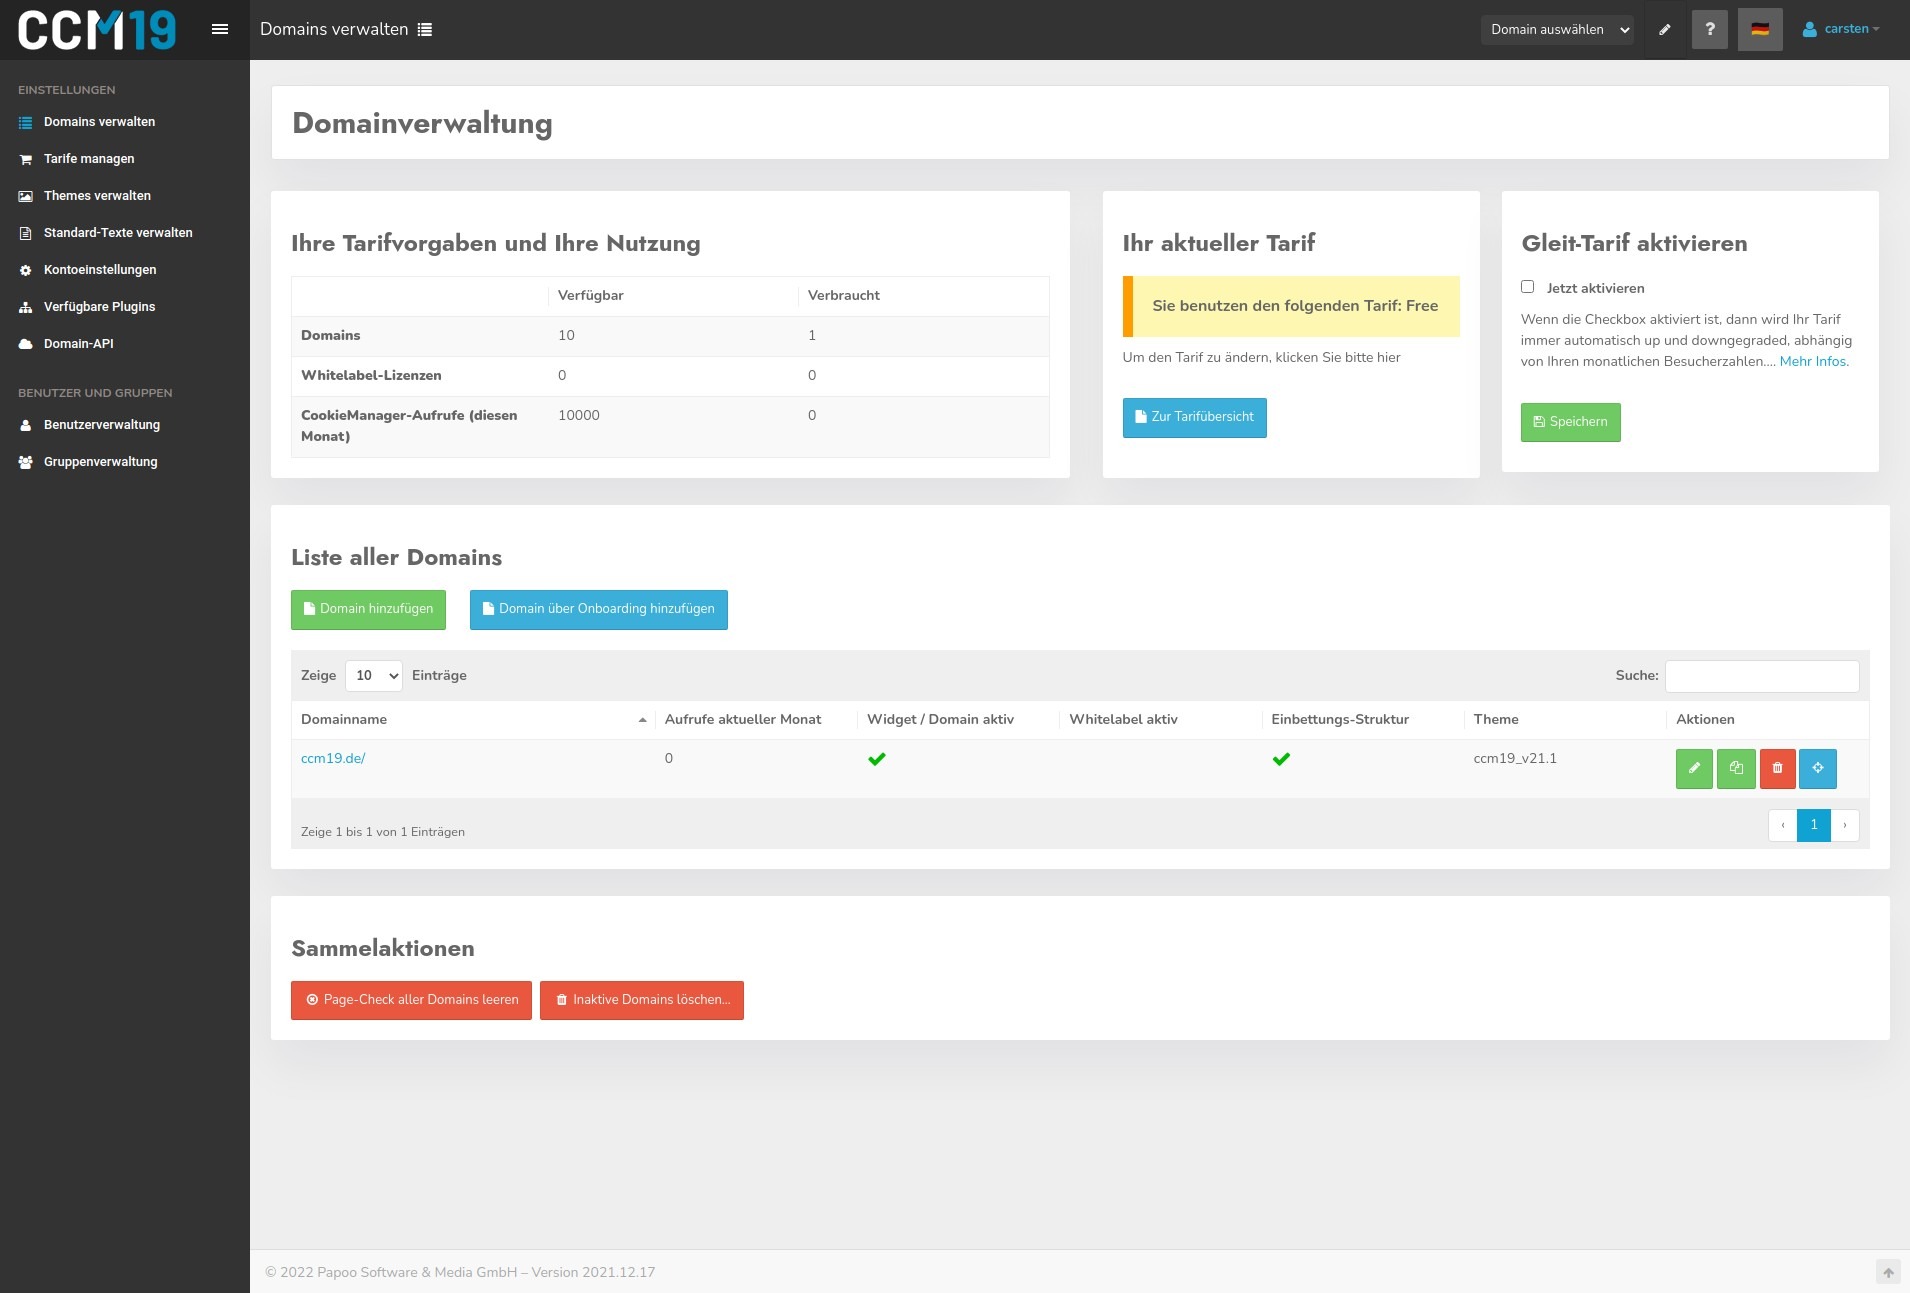The width and height of the screenshot is (1910, 1293).
Task: Open 'Tarife managen' in the sidebar
Action: tap(89, 159)
